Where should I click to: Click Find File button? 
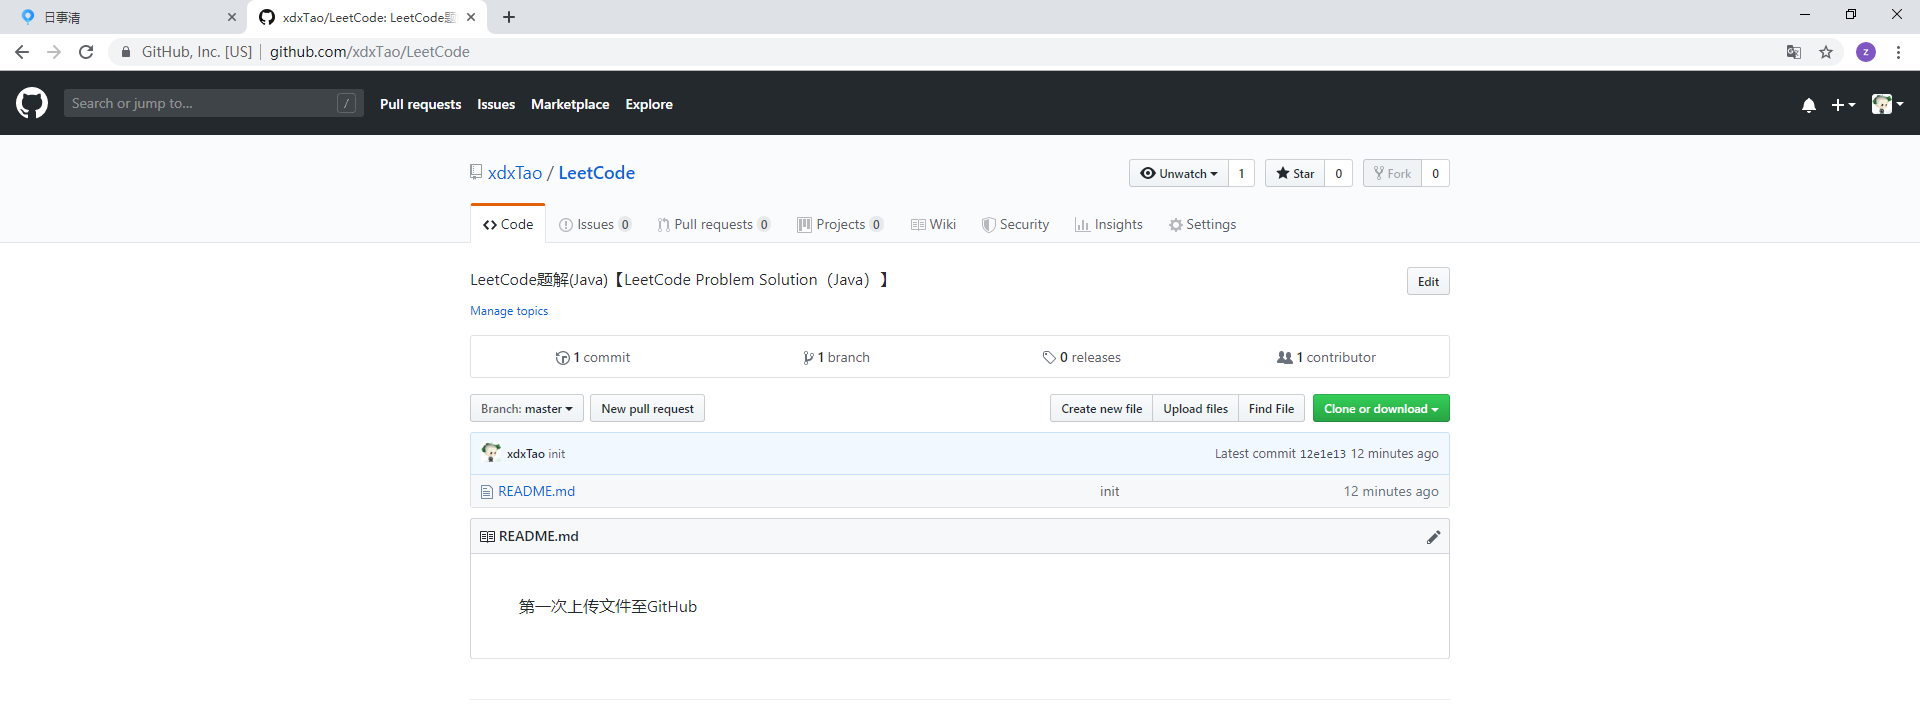click(x=1271, y=408)
